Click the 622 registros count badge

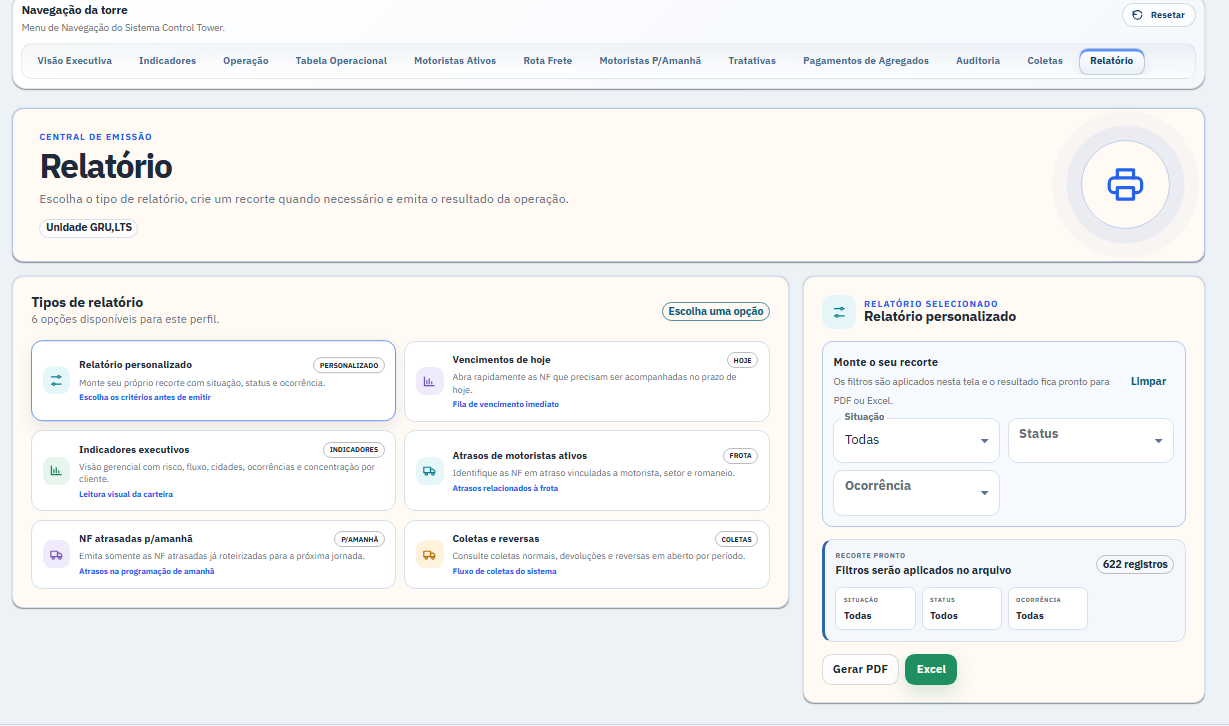click(x=1135, y=564)
